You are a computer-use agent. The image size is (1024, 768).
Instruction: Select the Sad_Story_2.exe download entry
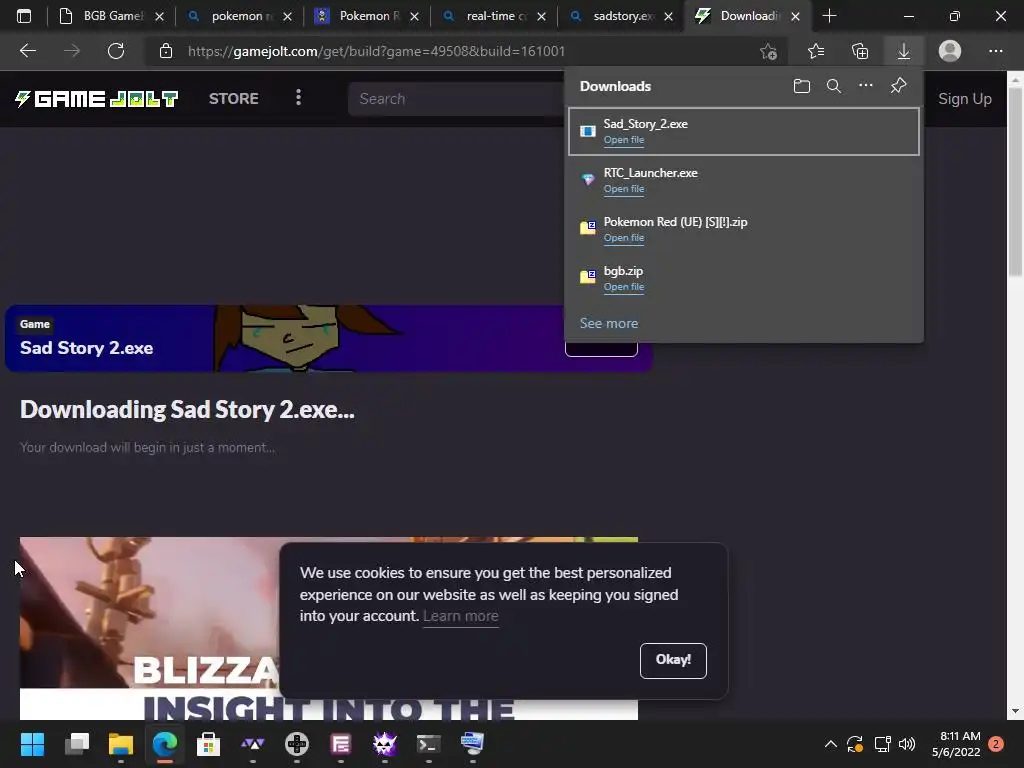(744, 131)
